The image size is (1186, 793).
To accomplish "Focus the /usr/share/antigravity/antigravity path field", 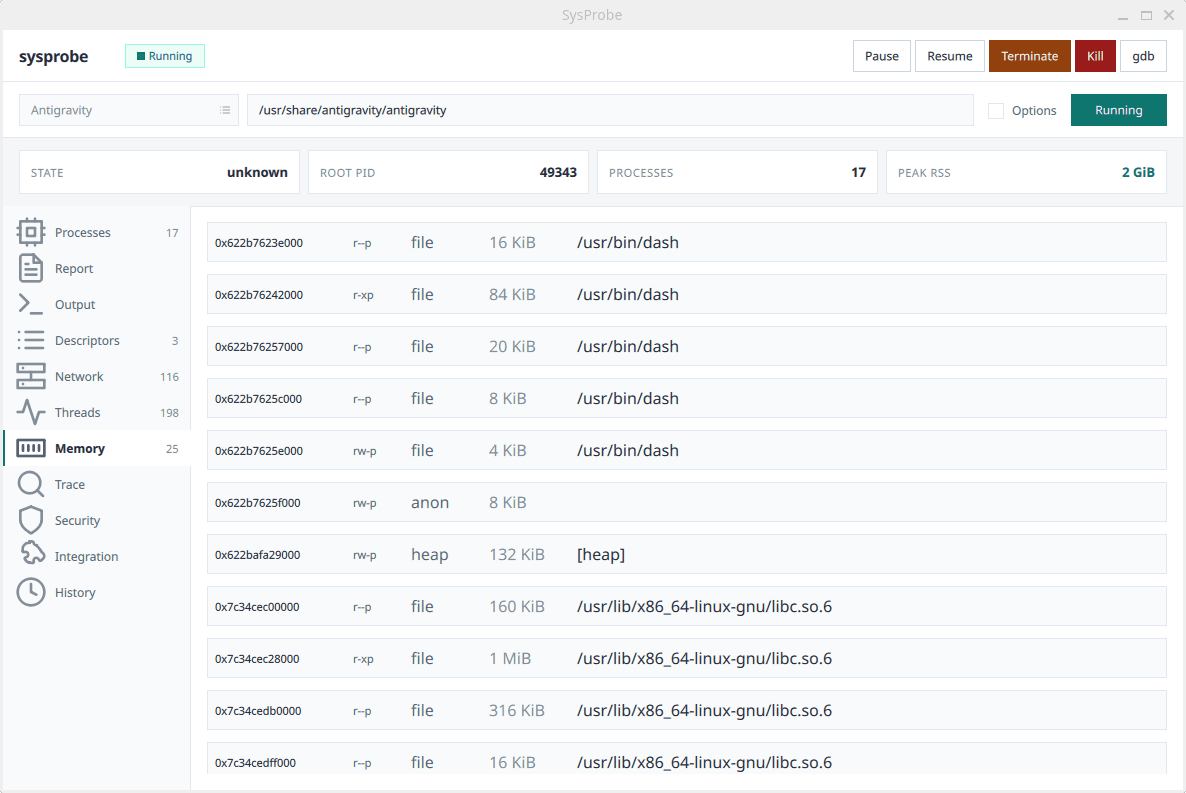I will point(610,110).
